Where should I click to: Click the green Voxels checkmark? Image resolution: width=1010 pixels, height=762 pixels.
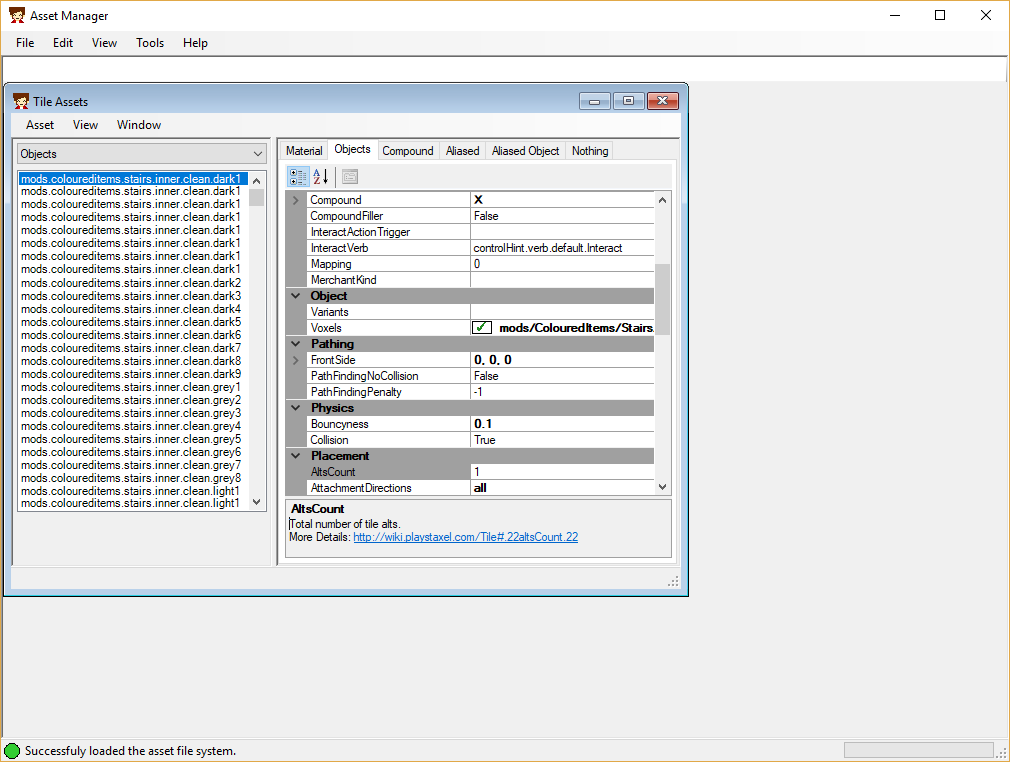(x=482, y=328)
